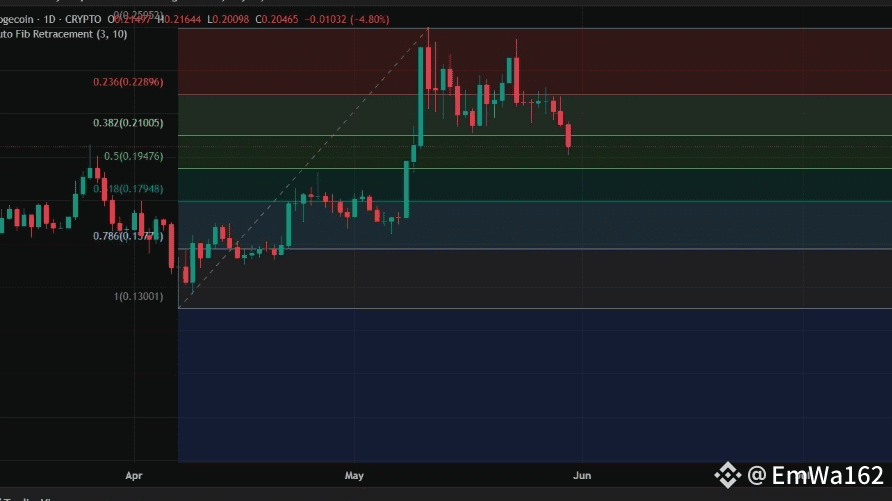This screenshot has width=892, height=501.
Task: Select the 0.236(0.22896) Fibonacci level label
Action: pyautogui.click(x=128, y=82)
